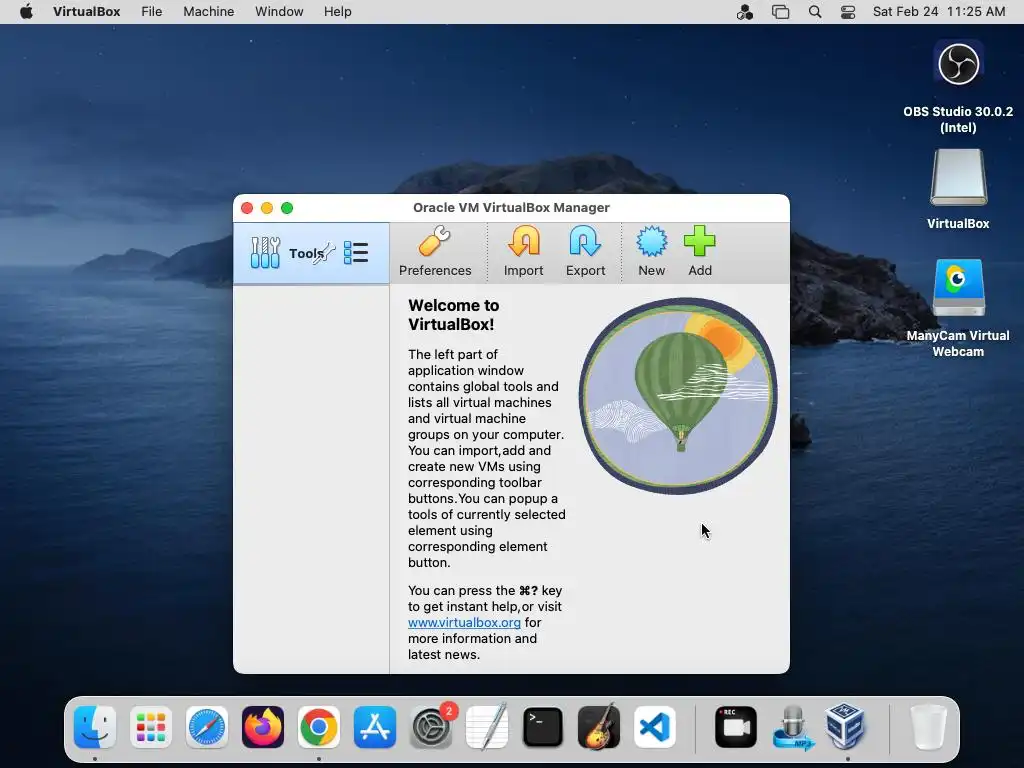Click the Export appliance toolbar icon

585,251
